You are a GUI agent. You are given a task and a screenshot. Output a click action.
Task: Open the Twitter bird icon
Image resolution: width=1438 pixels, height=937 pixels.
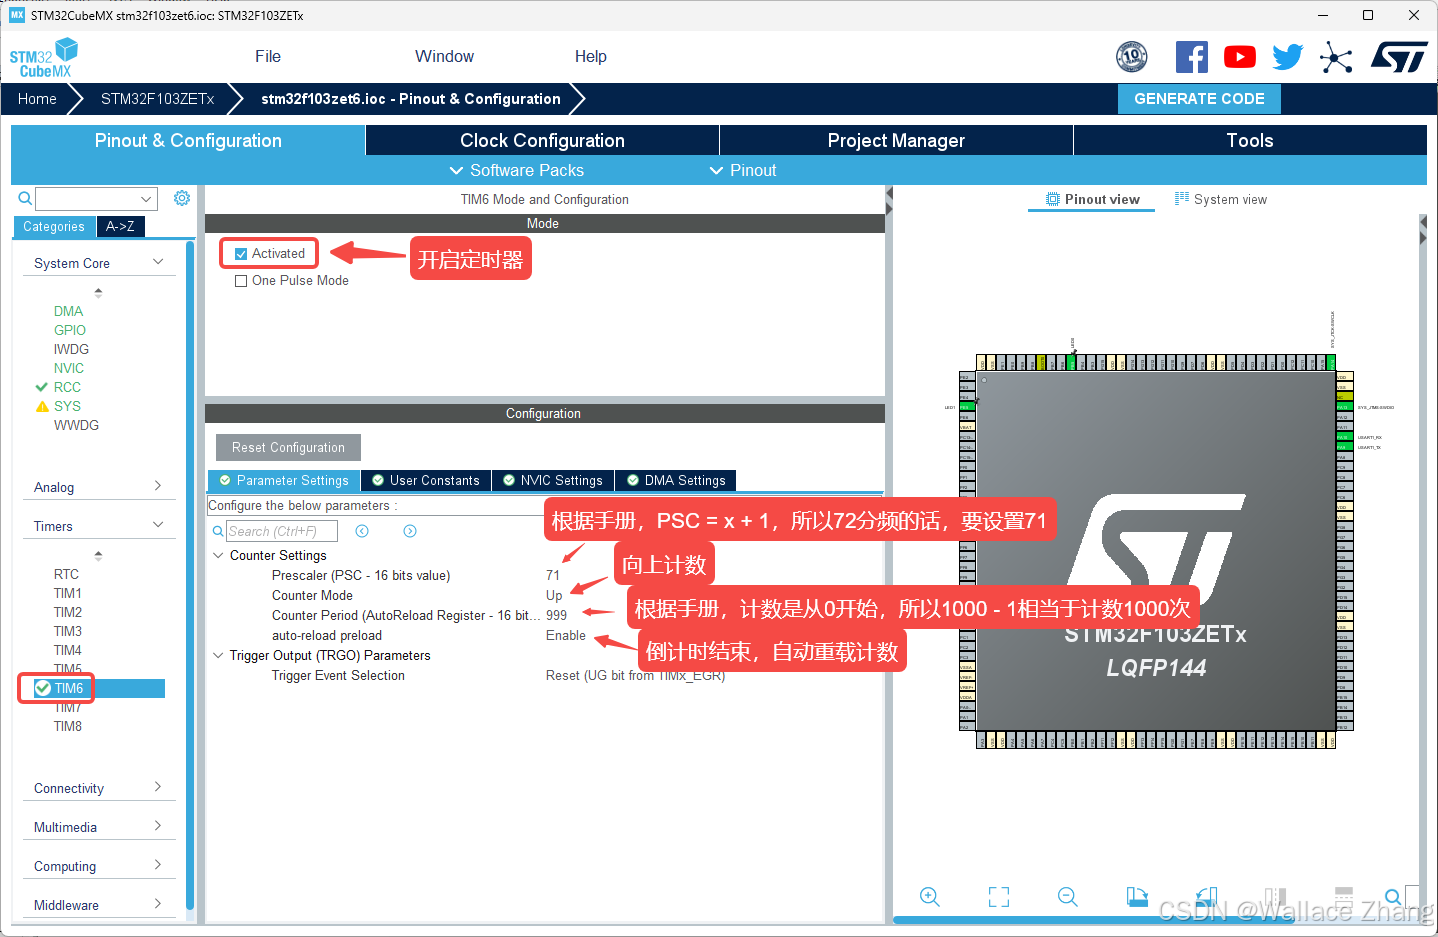pos(1287,57)
